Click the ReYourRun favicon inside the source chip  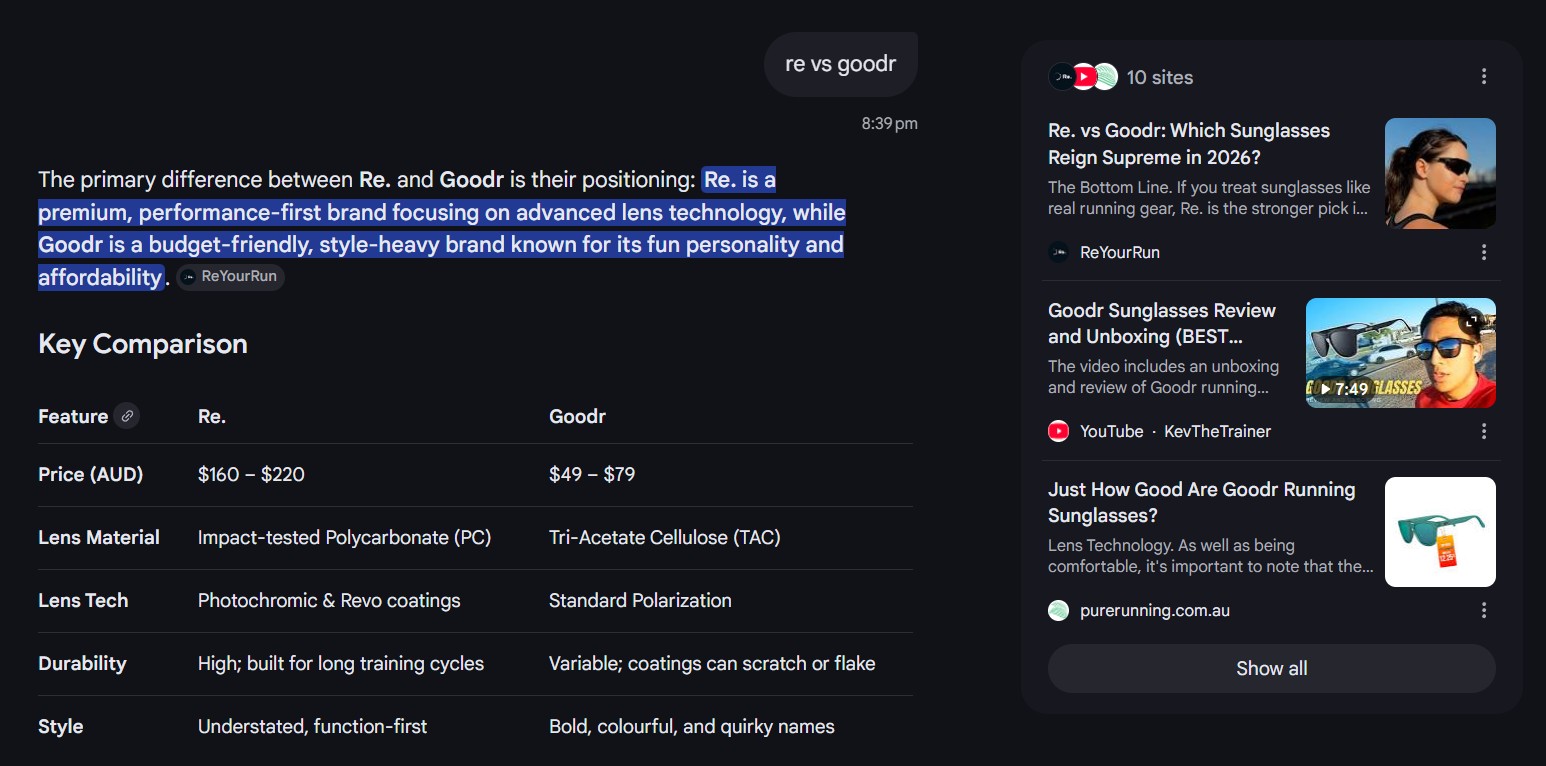click(187, 276)
